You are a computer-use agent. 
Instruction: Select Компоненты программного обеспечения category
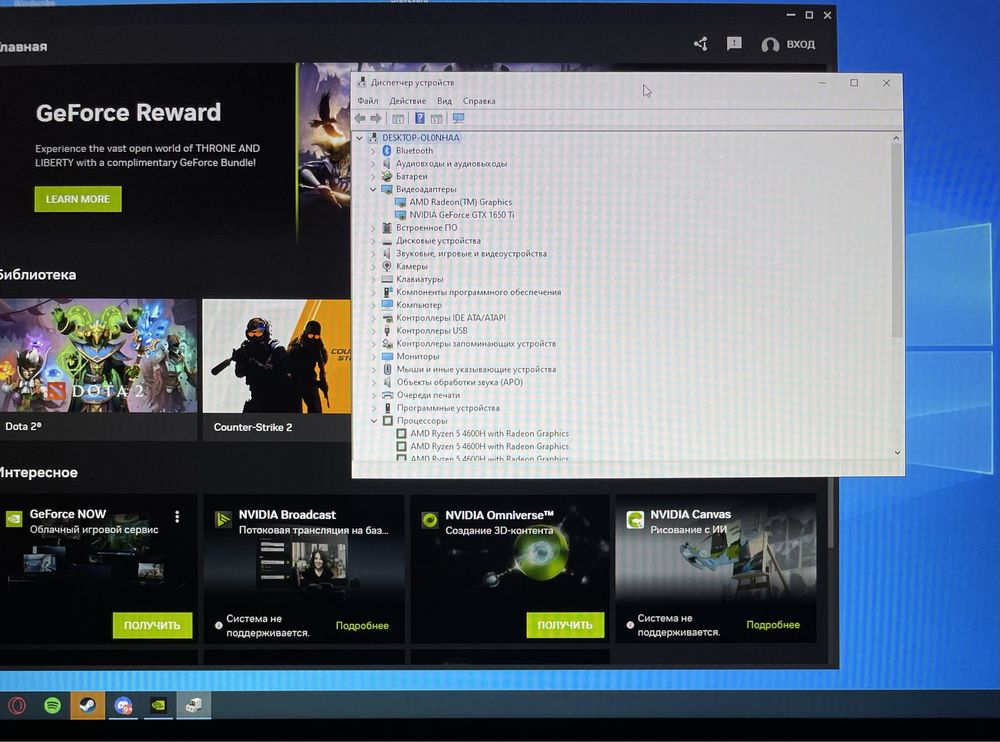point(479,292)
